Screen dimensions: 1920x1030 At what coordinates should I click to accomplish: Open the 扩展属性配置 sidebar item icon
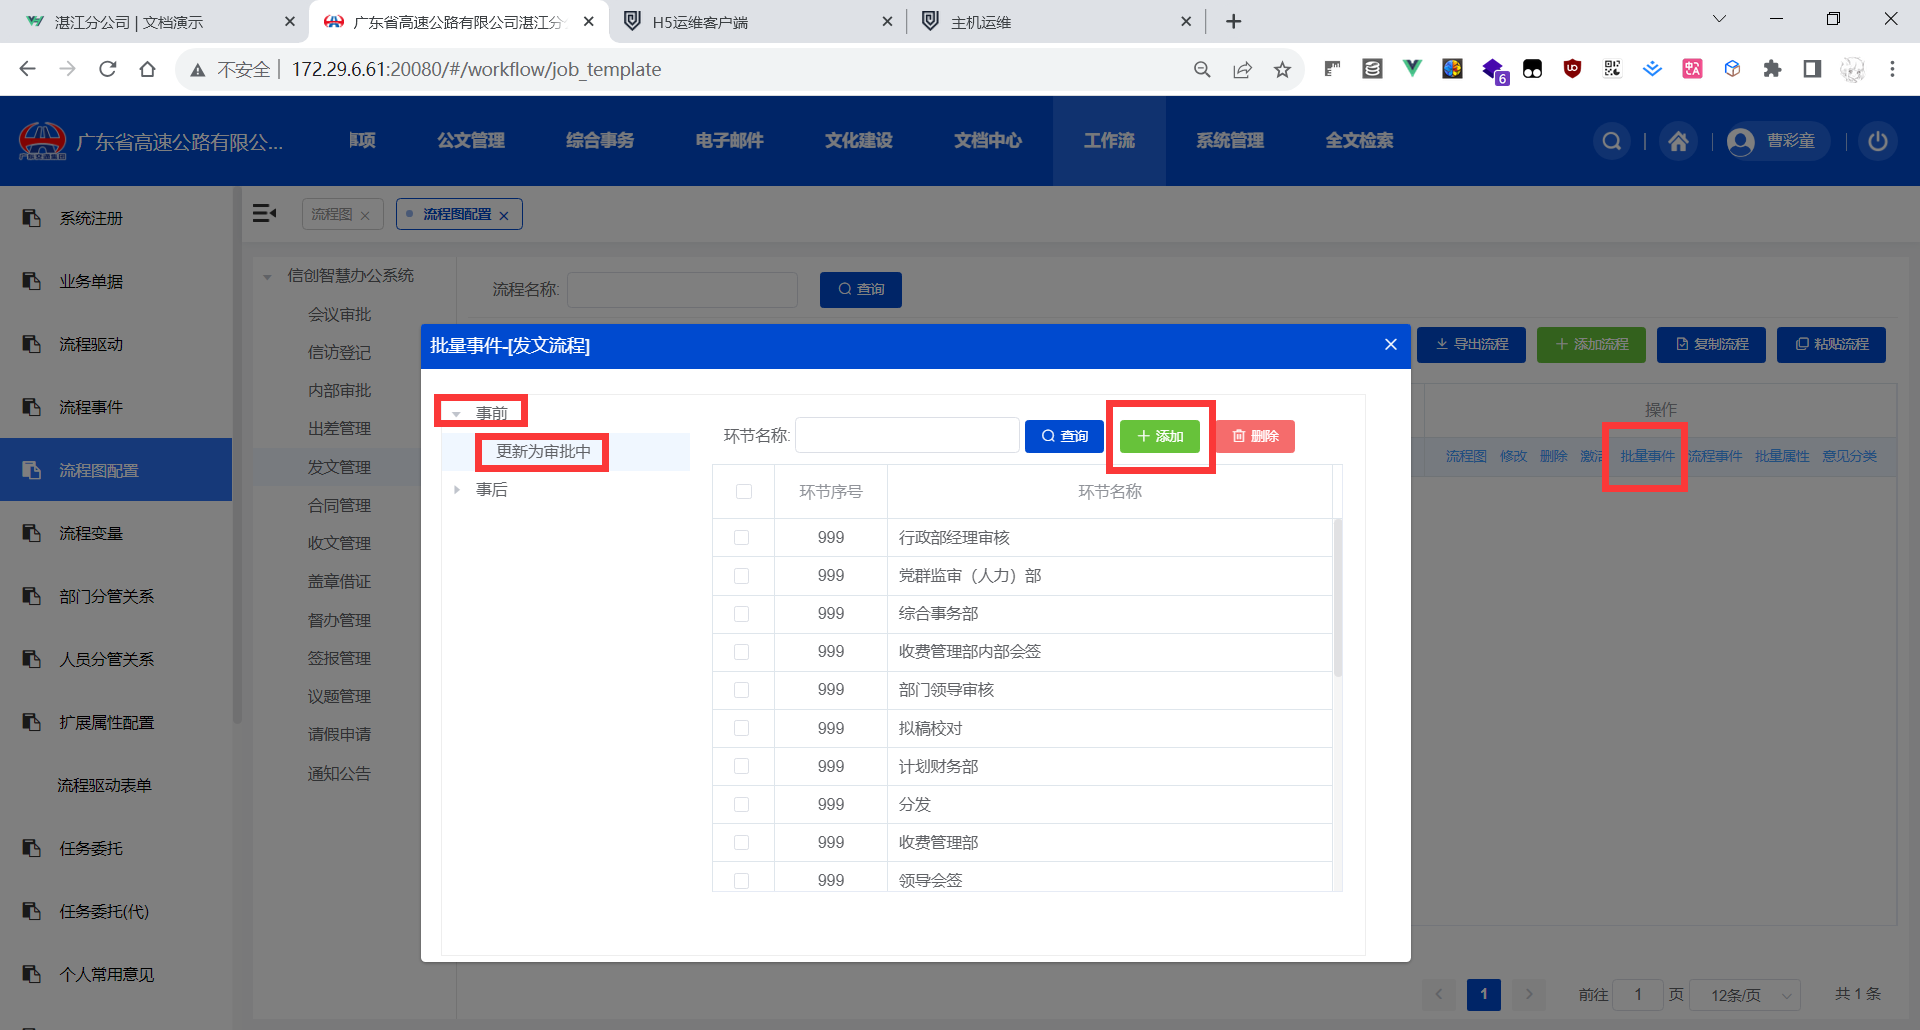tap(32, 722)
